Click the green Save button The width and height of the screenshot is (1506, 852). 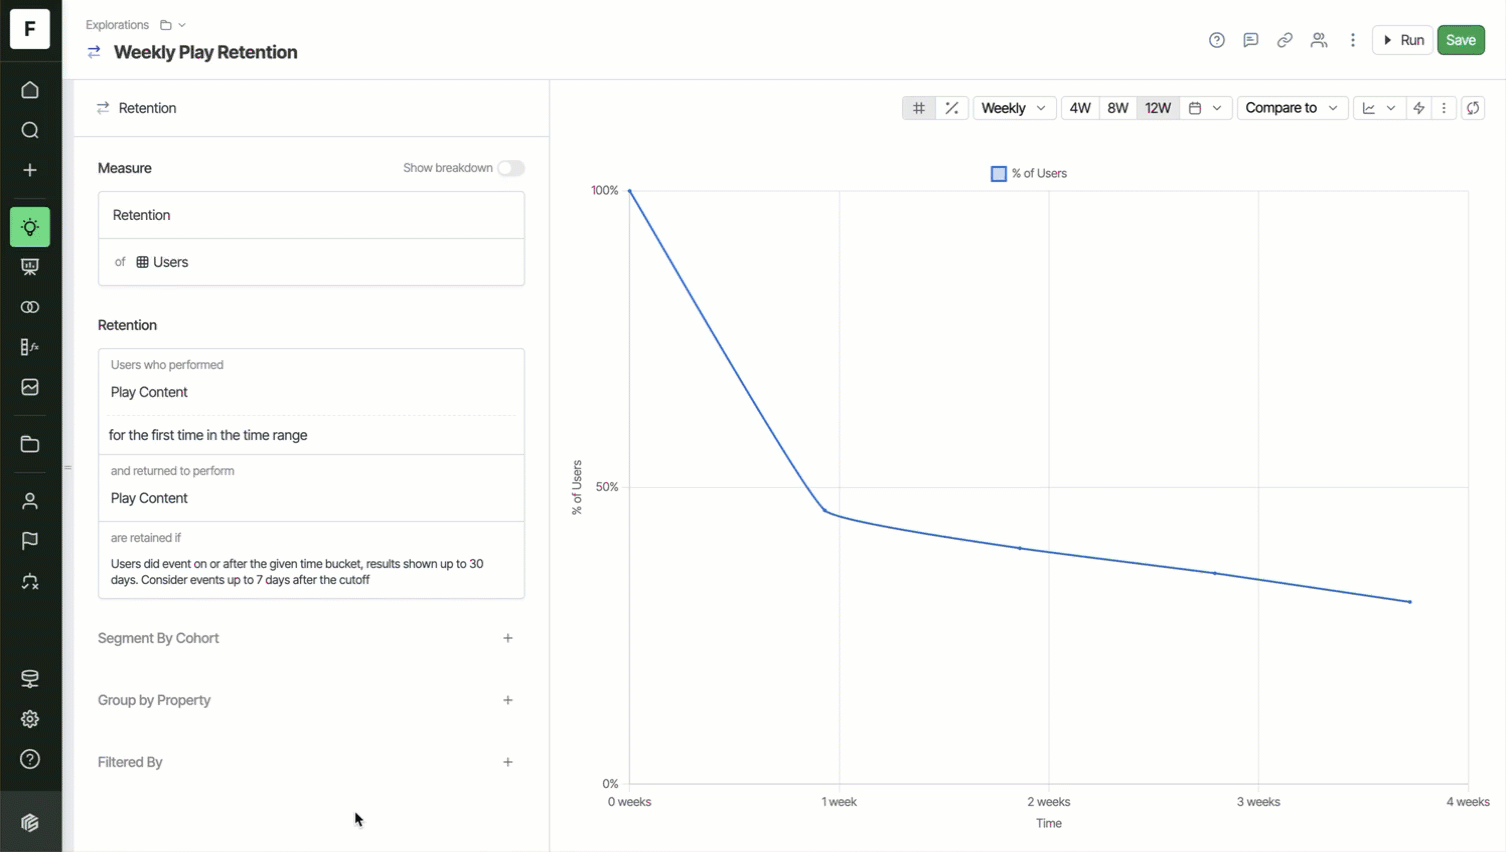[x=1460, y=40]
